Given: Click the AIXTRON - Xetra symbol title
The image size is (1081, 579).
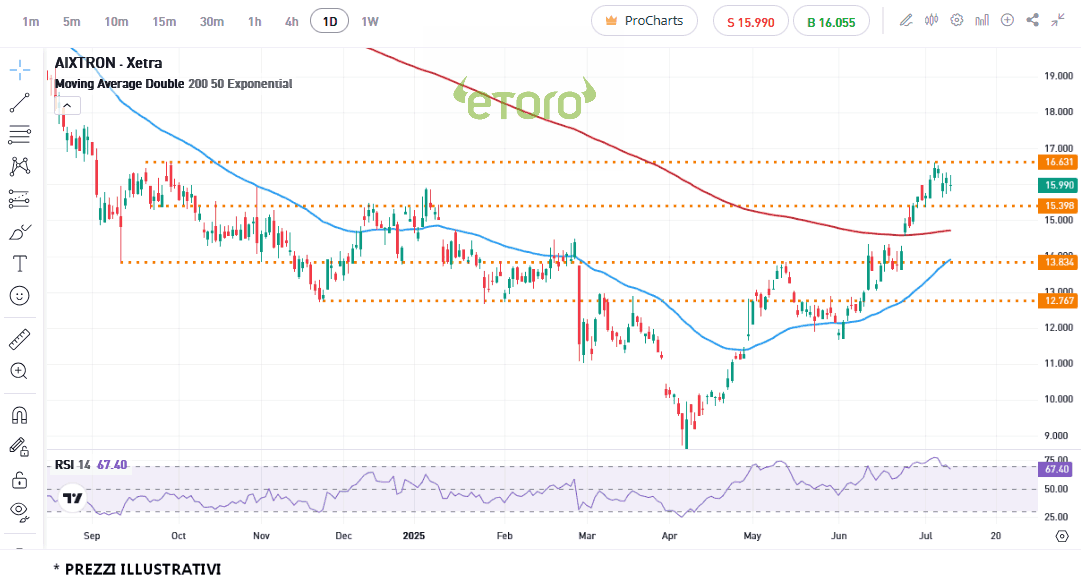Looking at the screenshot, I should 108,63.
